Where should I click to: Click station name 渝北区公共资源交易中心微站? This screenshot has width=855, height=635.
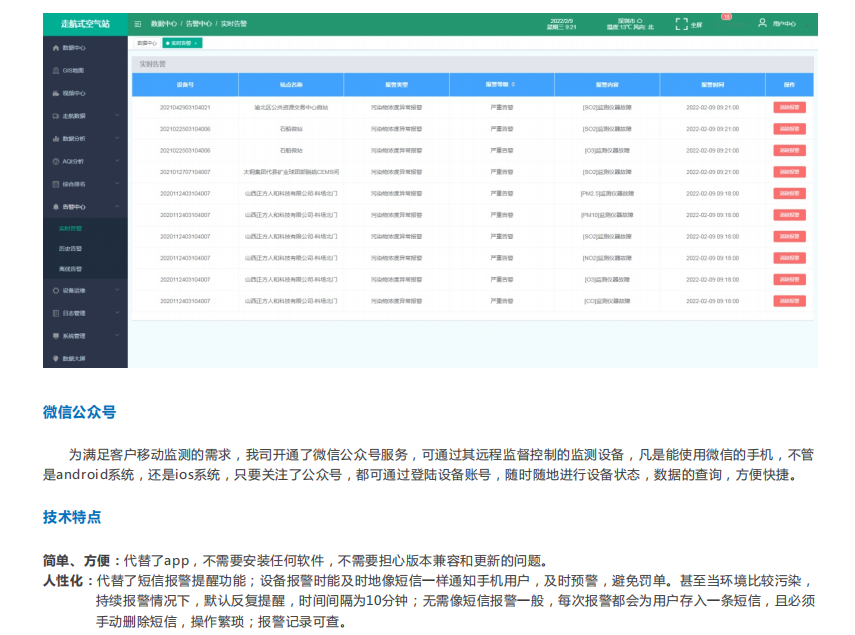[291, 107]
